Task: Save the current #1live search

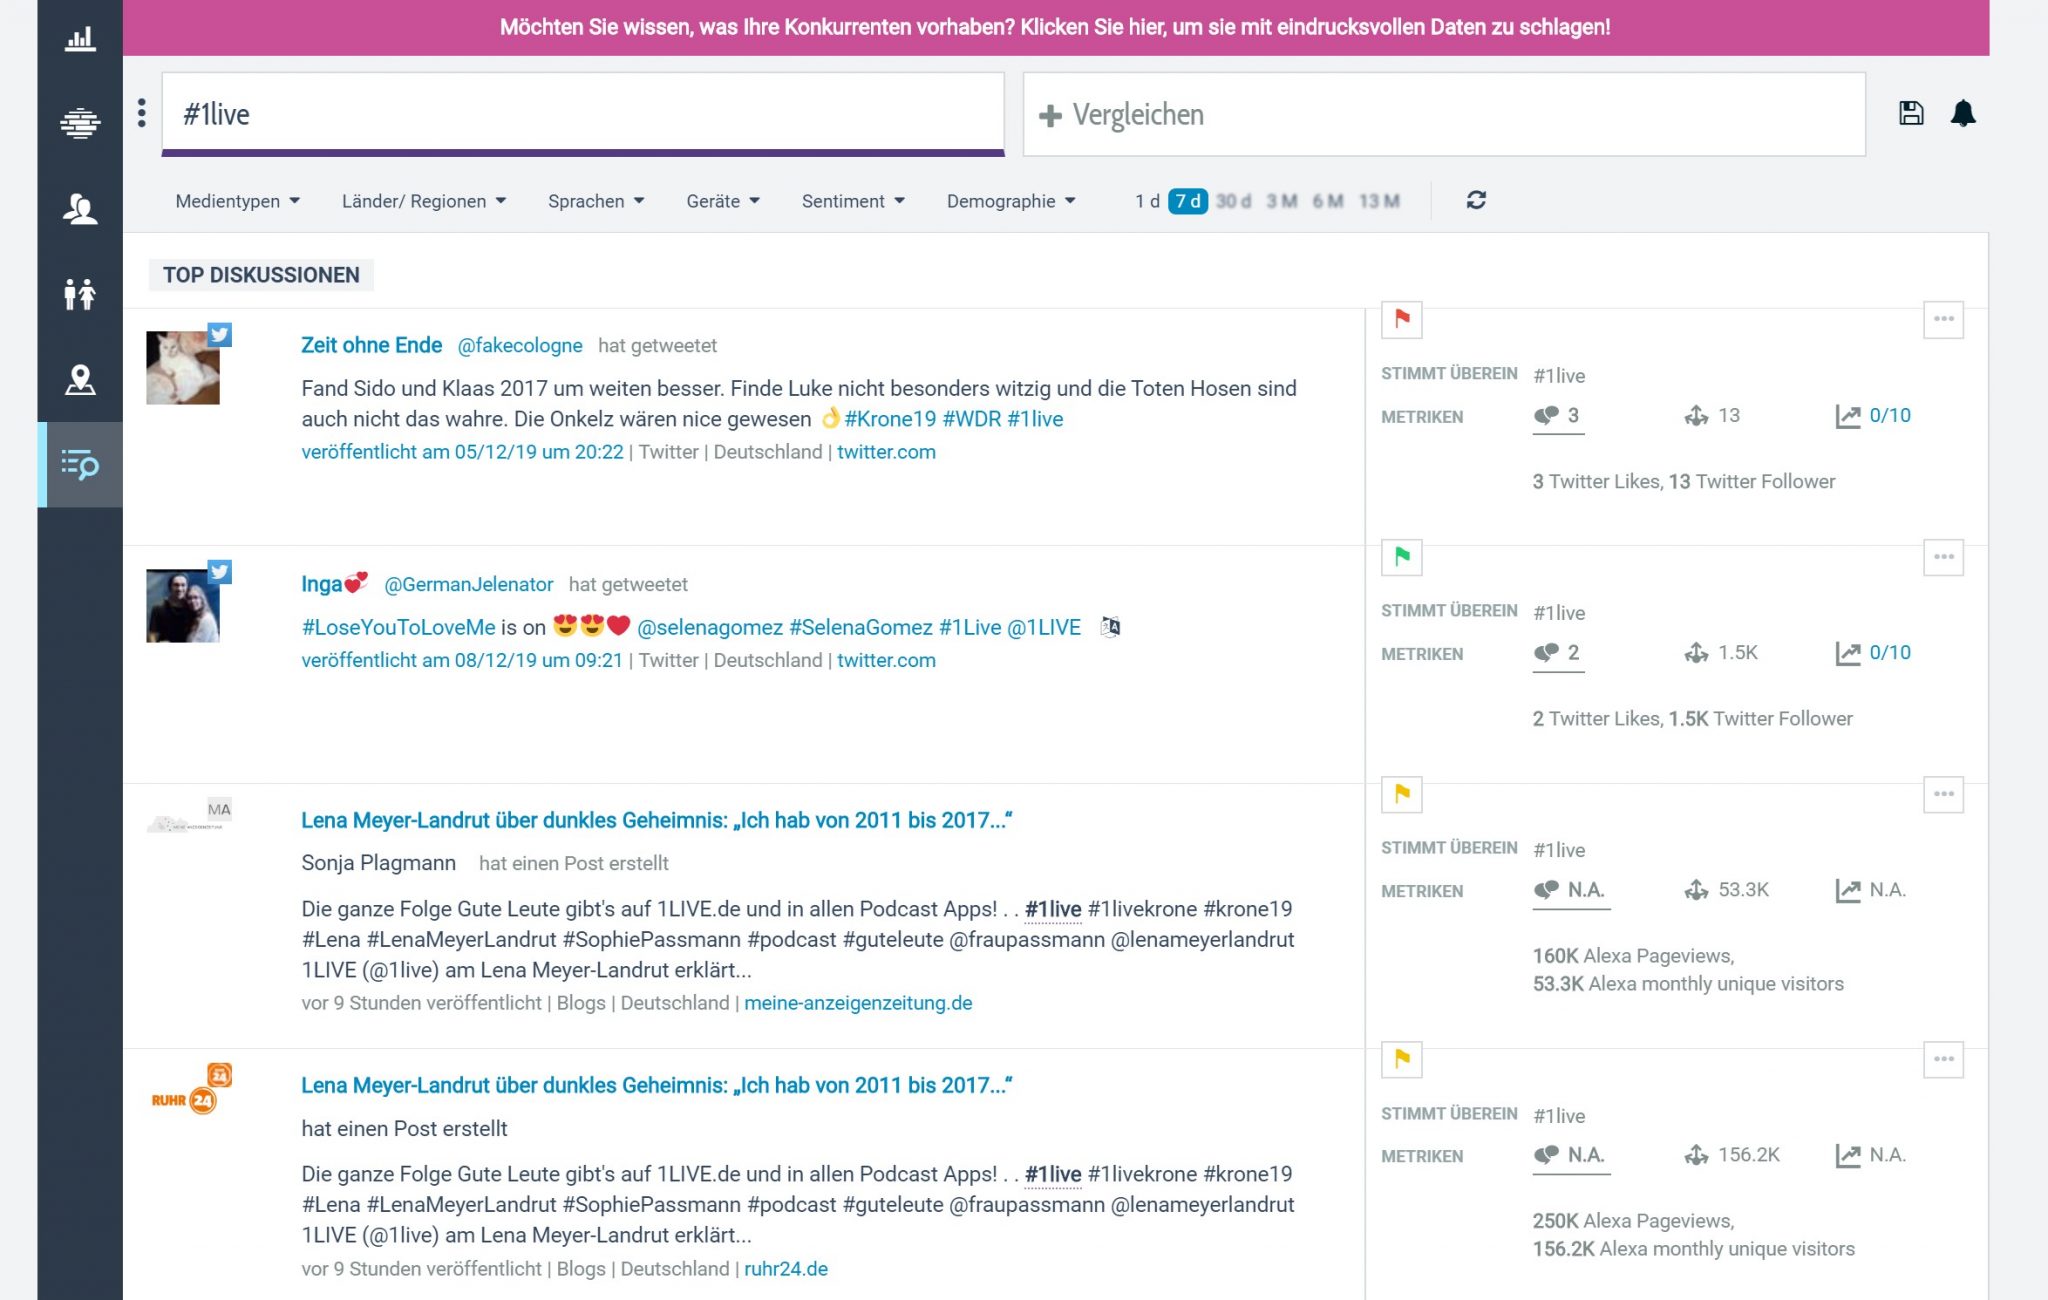Action: (1910, 113)
